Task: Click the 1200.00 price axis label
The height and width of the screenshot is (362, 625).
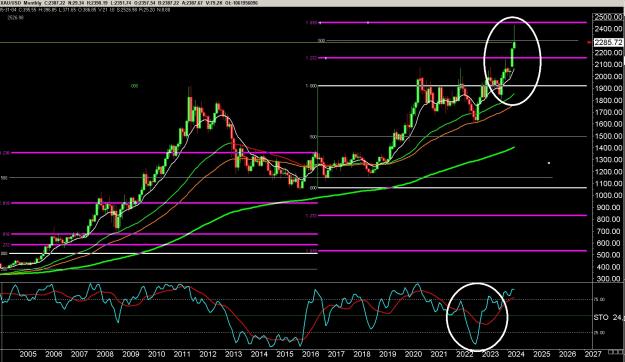Action: point(608,172)
